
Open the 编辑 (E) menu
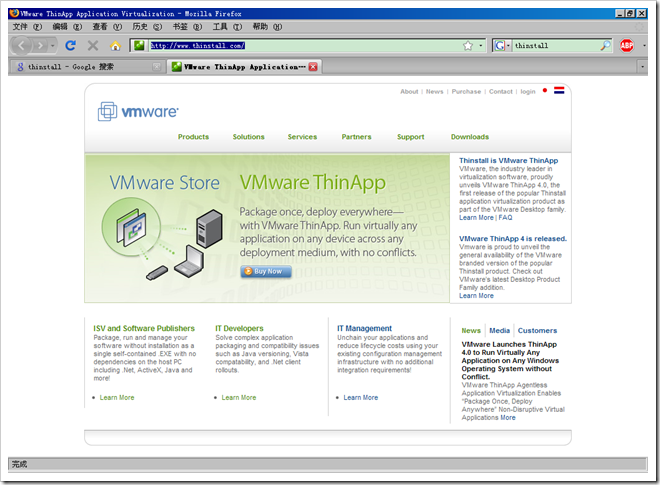pos(67,27)
